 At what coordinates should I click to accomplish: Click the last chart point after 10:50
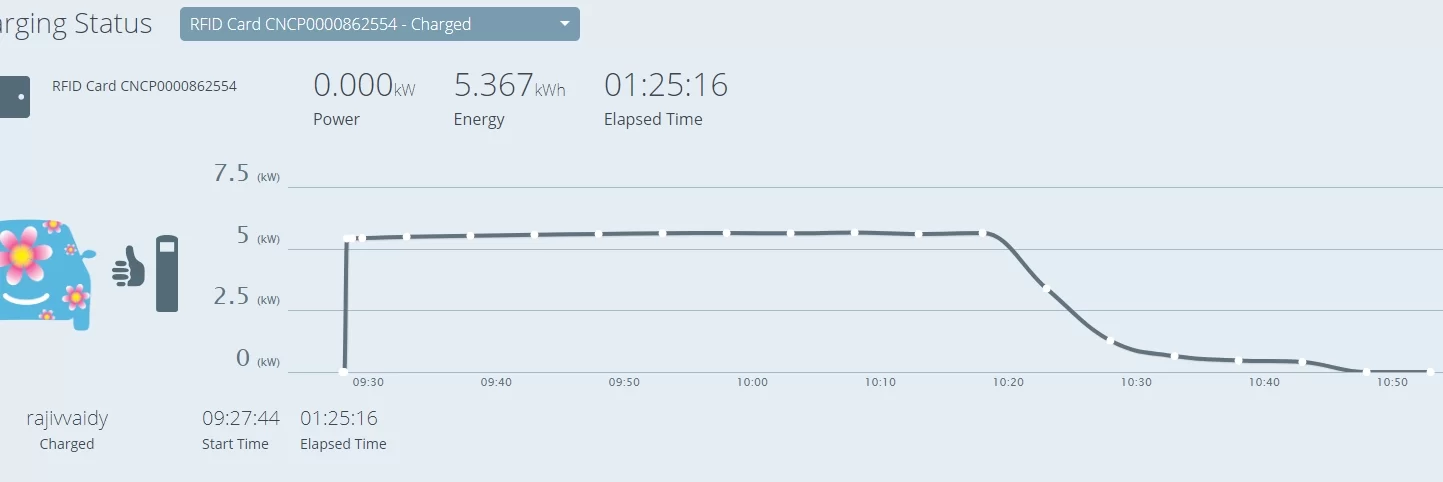1430,371
